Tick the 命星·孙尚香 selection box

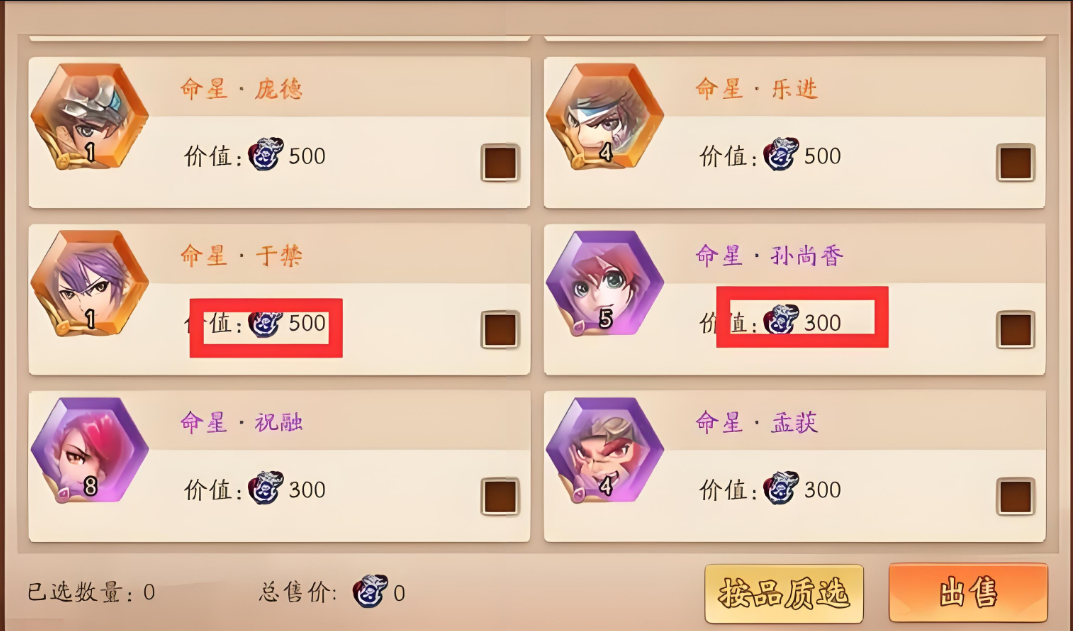pyautogui.click(x=1016, y=330)
